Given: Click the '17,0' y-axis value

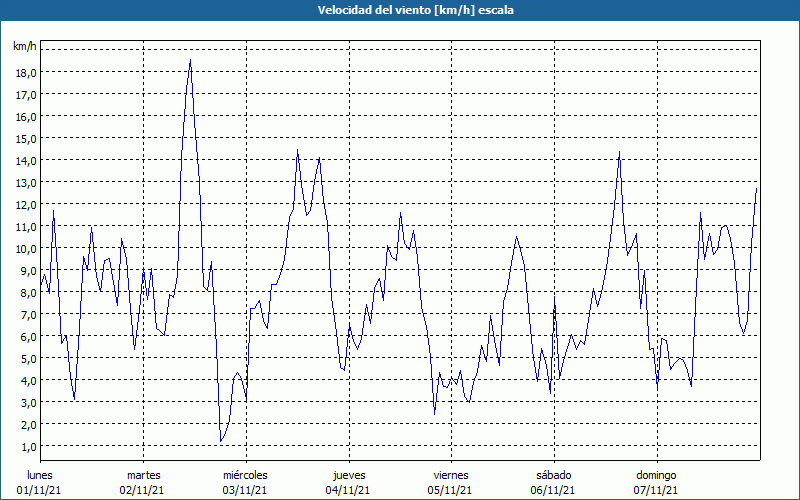Looking at the screenshot, I should point(26,94).
